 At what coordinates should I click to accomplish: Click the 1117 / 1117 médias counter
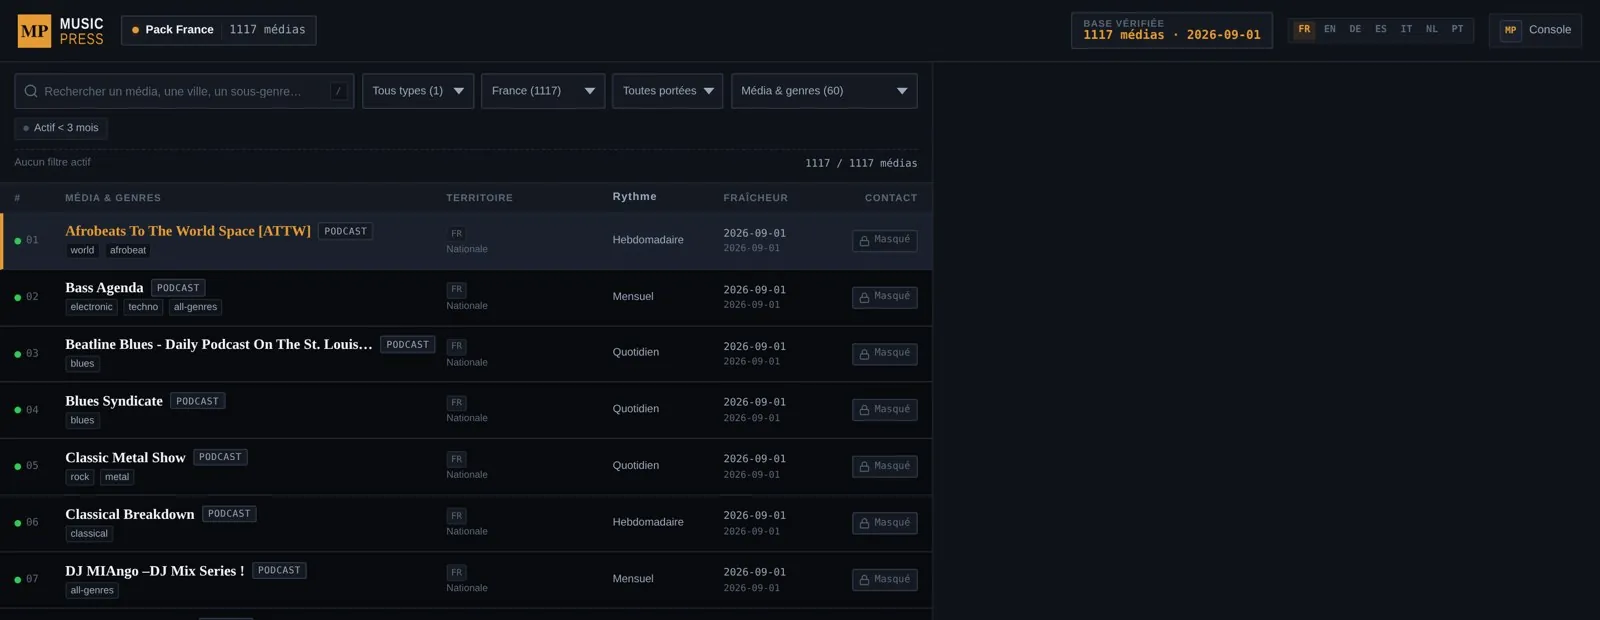click(x=861, y=163)
